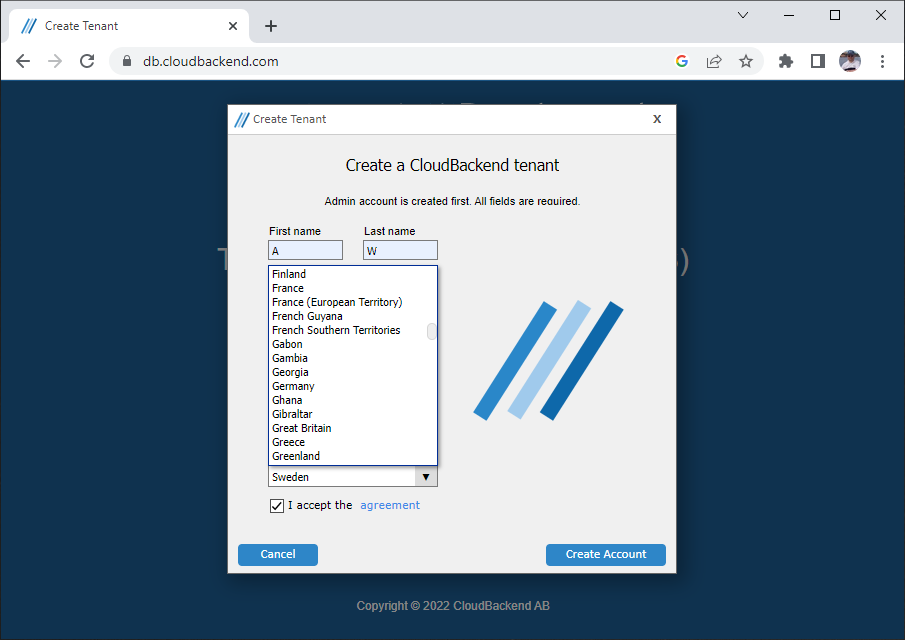Close the Create Tenant dialog with X
Screen dimensions: 905x640
657,119
